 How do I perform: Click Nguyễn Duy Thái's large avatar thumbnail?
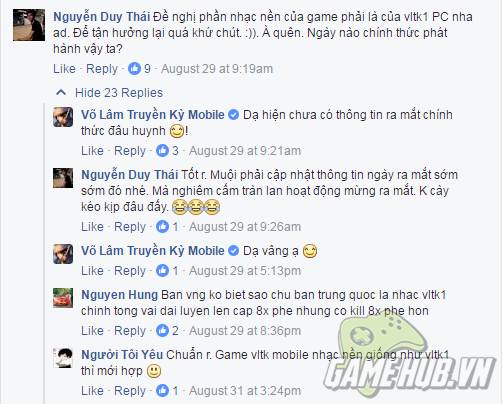[29, 25]
